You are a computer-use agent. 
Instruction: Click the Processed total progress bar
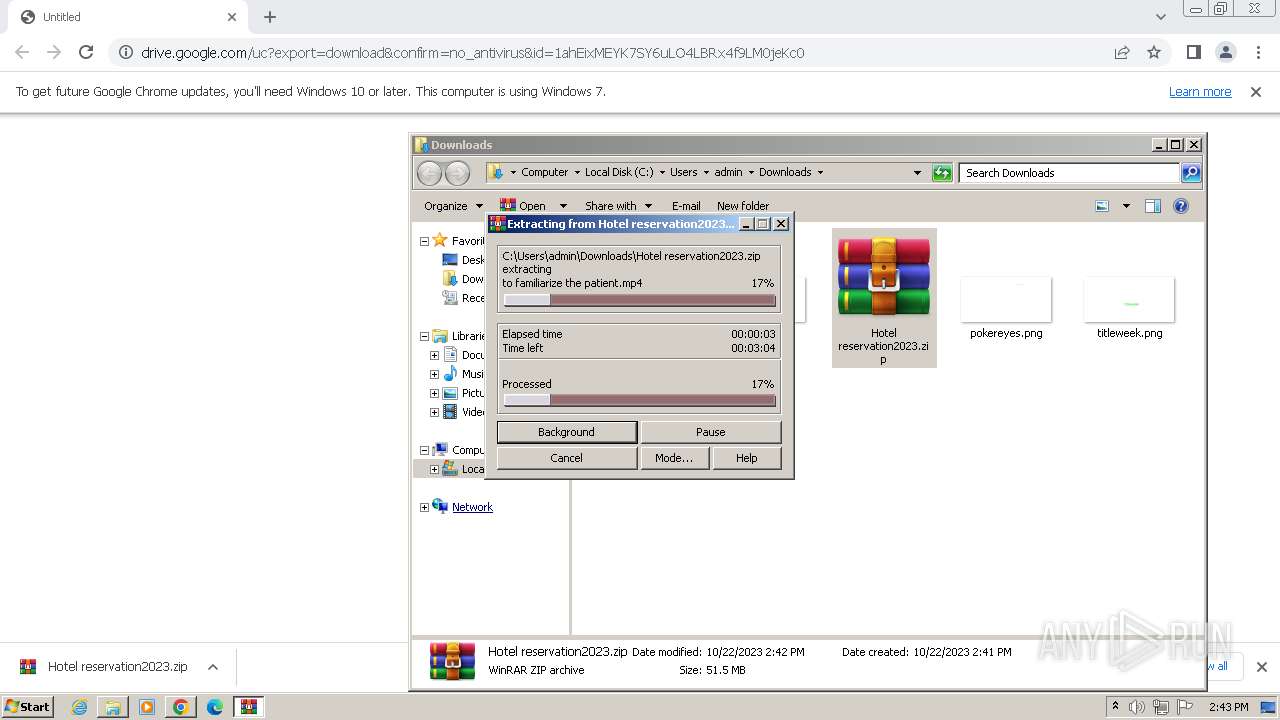click(639, 400)
